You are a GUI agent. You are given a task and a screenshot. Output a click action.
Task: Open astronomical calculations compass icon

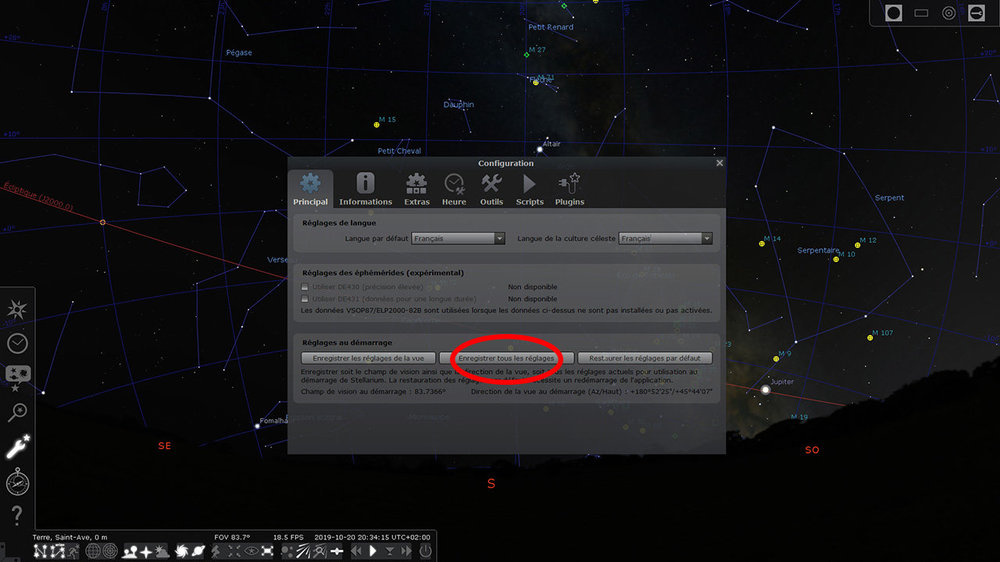17,482
